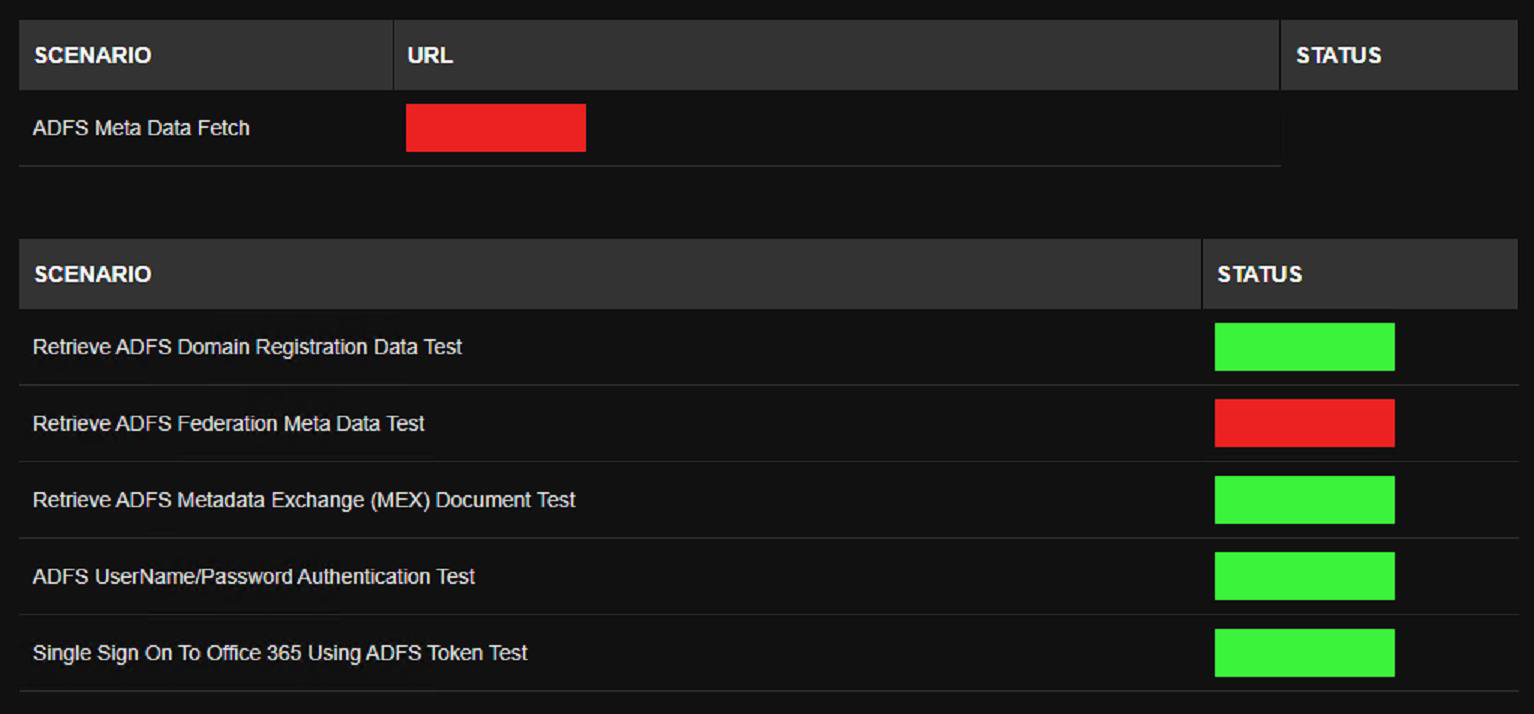Click the ADFS Meta Data Fetch scenario
Image resolution: width=1534 pixels, height=714 pixels.
[141, 128]
